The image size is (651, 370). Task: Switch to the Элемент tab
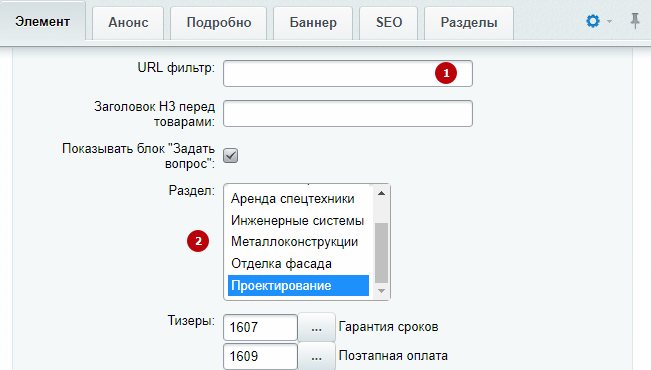[42, 21]
